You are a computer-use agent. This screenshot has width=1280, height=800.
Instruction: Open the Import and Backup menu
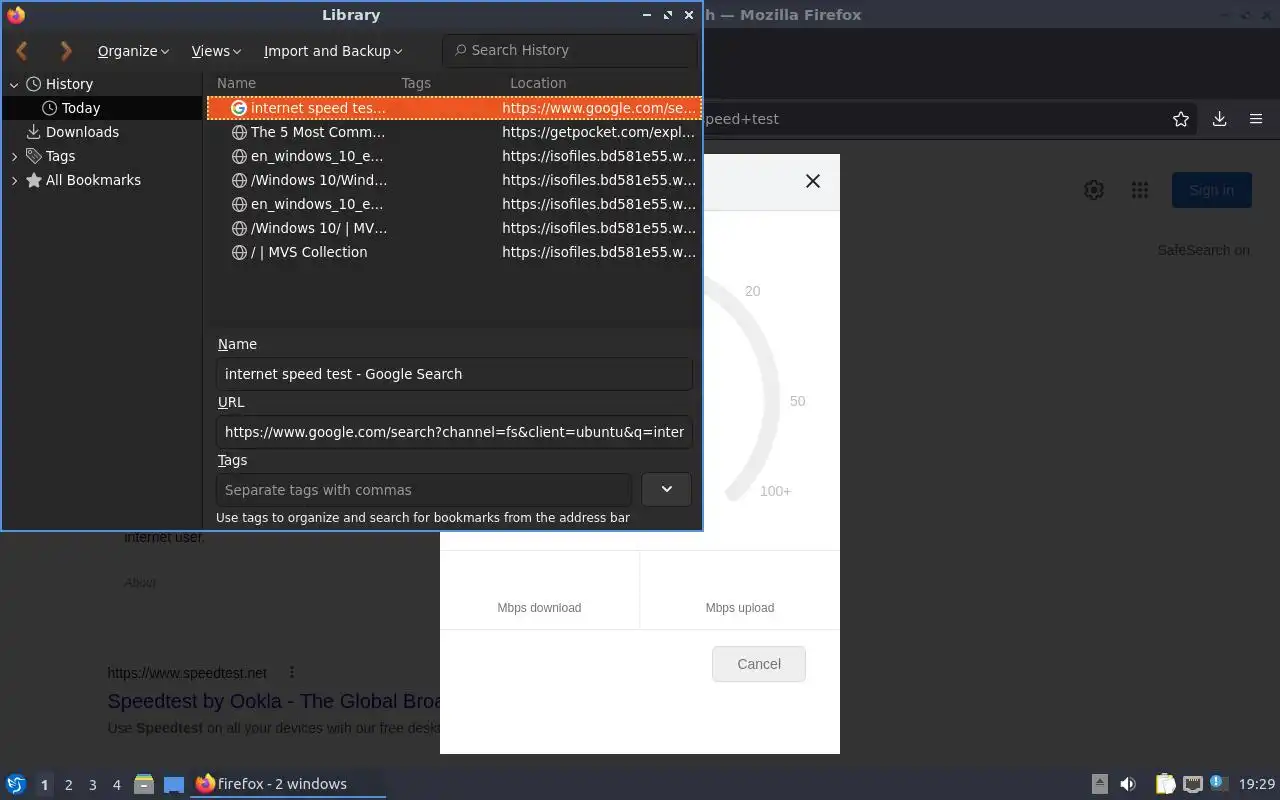point(333,51)
